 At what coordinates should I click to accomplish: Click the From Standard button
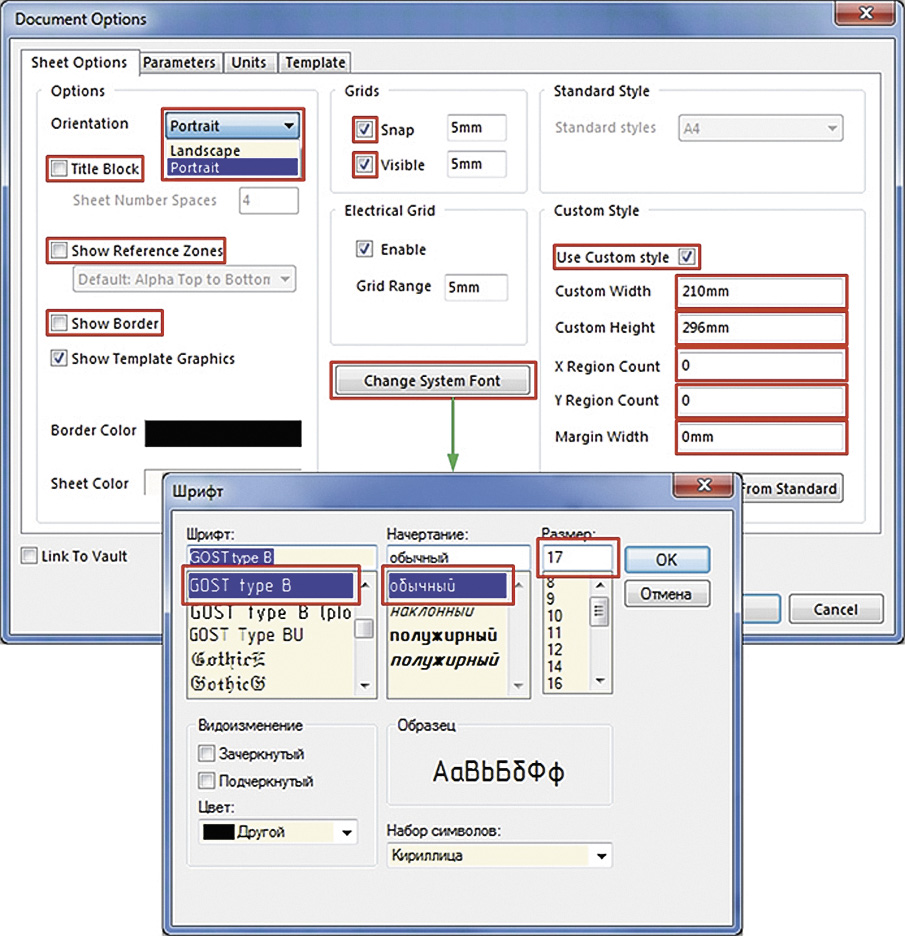791,488
